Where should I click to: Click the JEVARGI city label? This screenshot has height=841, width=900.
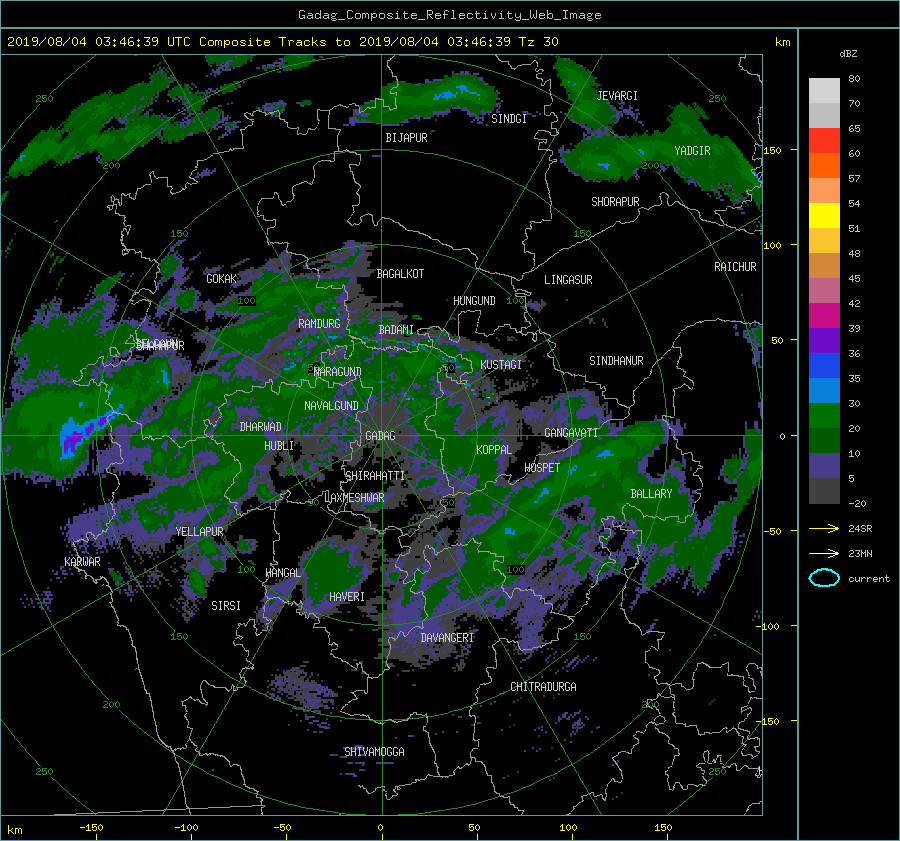click(x=617, y=96)
